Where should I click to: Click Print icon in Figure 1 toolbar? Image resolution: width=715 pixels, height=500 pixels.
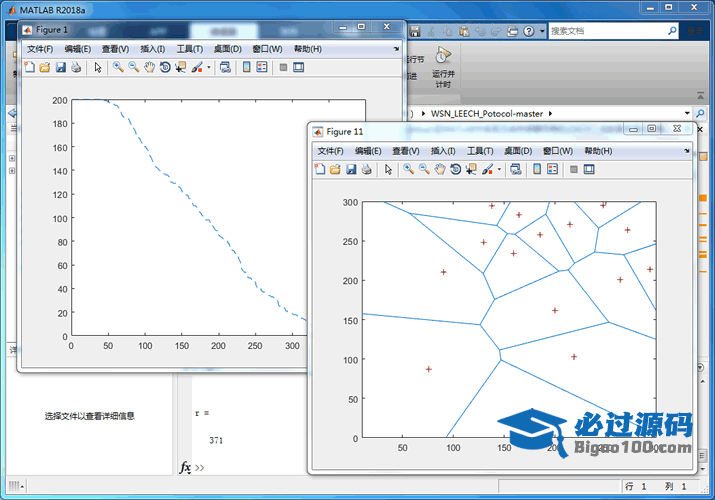[x=76, y=67]
